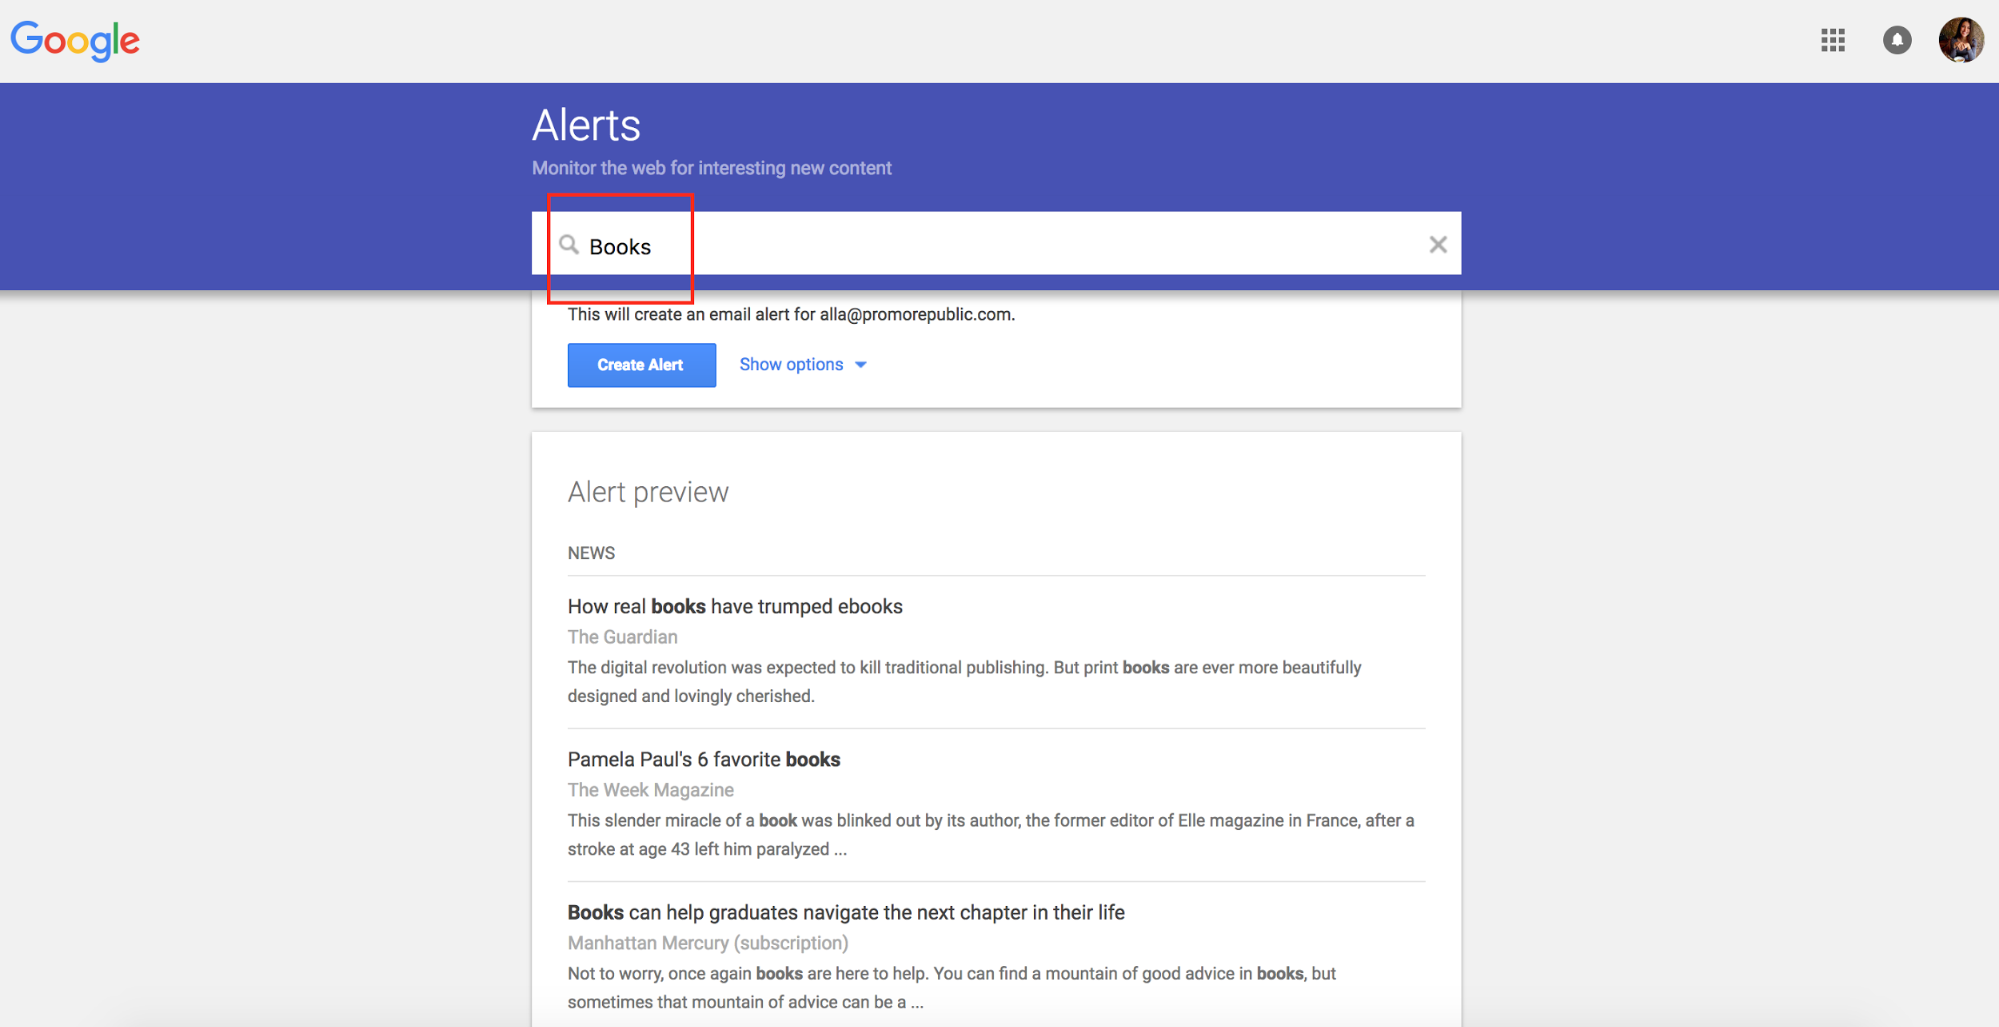
Task: Click the Create Alert button
Action: (x=641, y=365)
